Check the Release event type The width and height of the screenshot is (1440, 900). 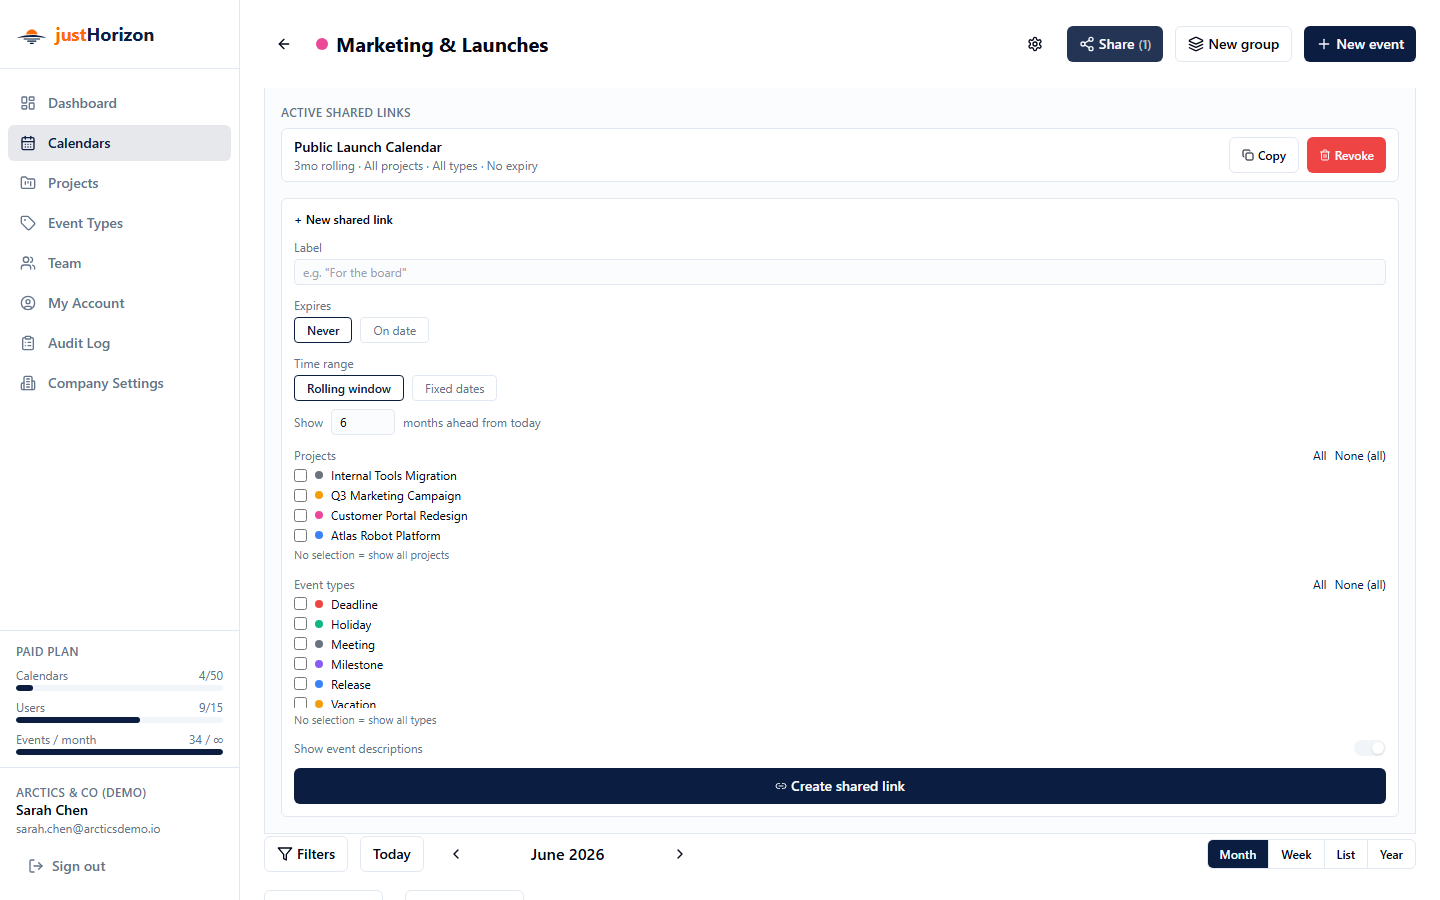tap(300, 684)
